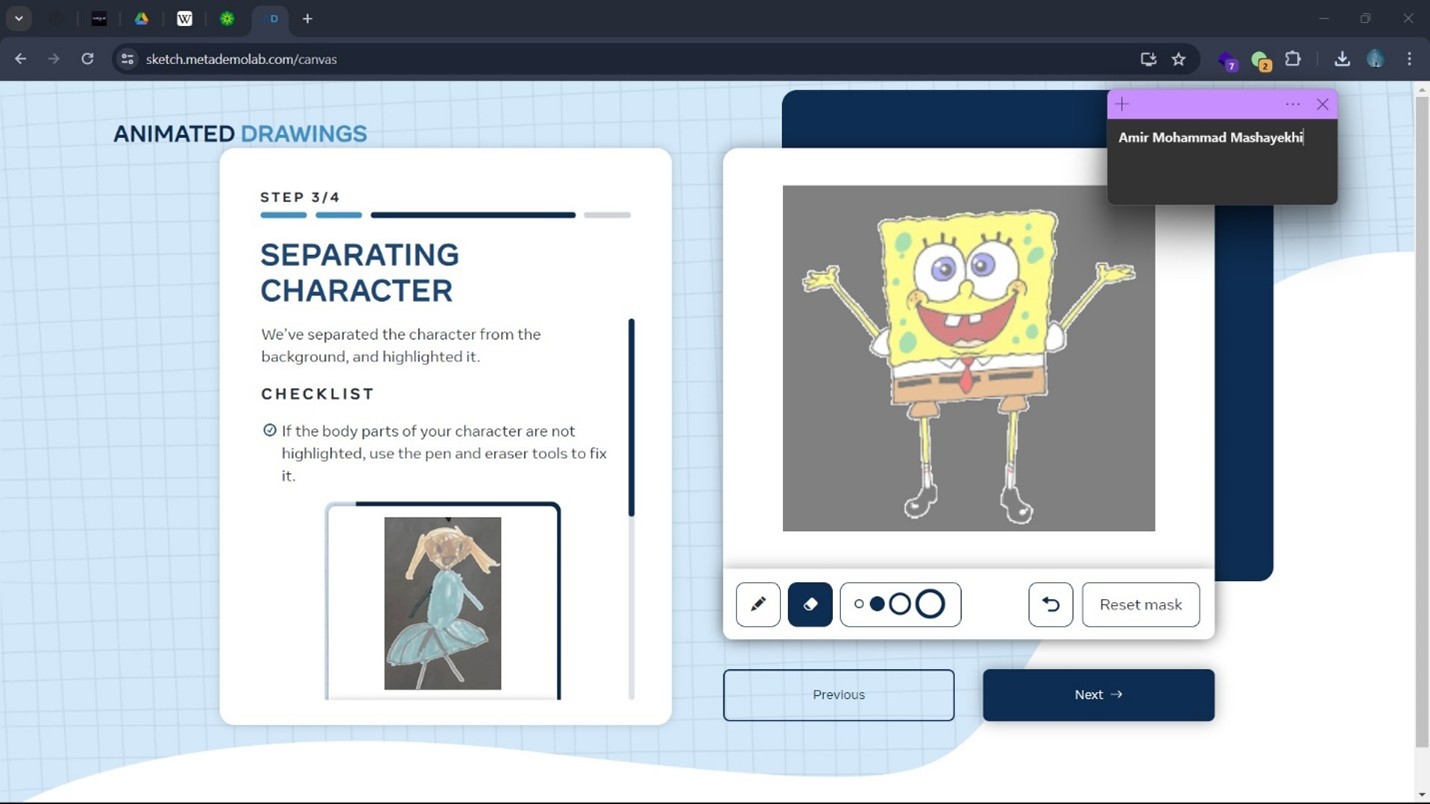Go forward in browser history
1430x804 pixels.
tap(54, 59)
